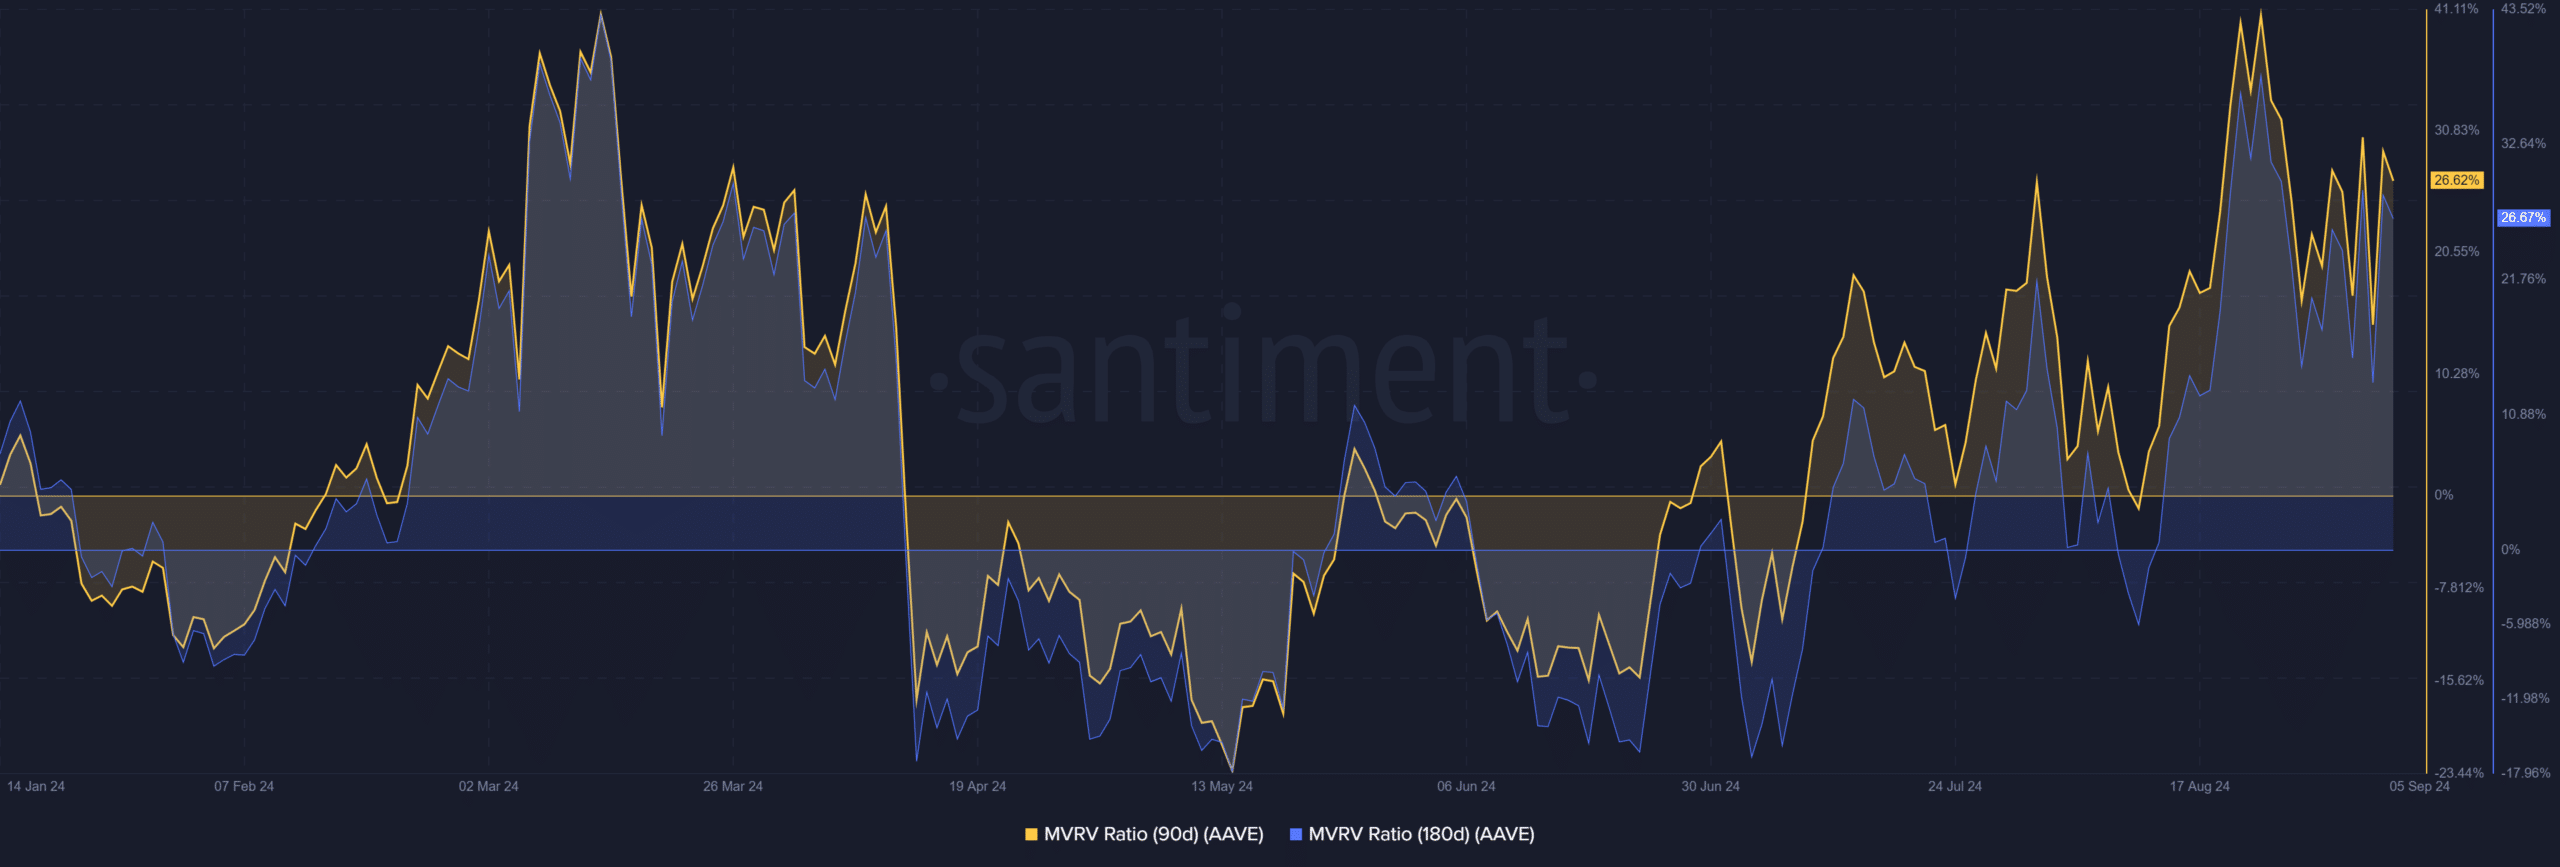Select the MVRV Ratio (180d) (AAVE) legend label
This screenshot has height=867, width=2560.
click(x=1421, y=834)
